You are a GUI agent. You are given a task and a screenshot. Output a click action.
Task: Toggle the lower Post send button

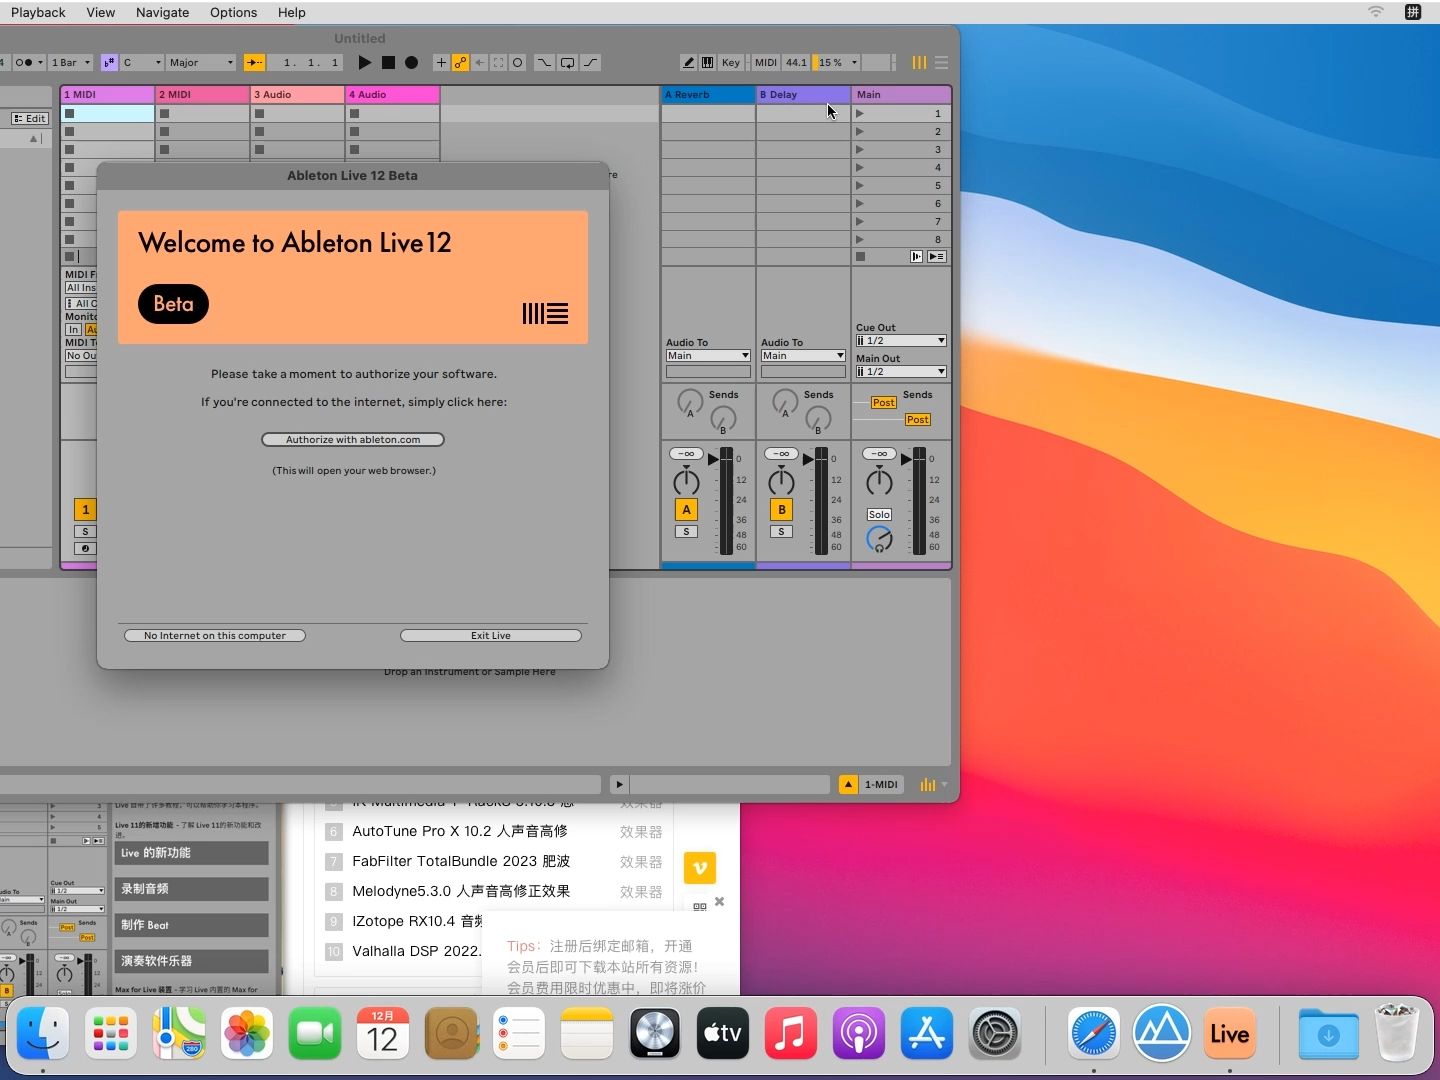pyautogui.click(x=918, y=419)
